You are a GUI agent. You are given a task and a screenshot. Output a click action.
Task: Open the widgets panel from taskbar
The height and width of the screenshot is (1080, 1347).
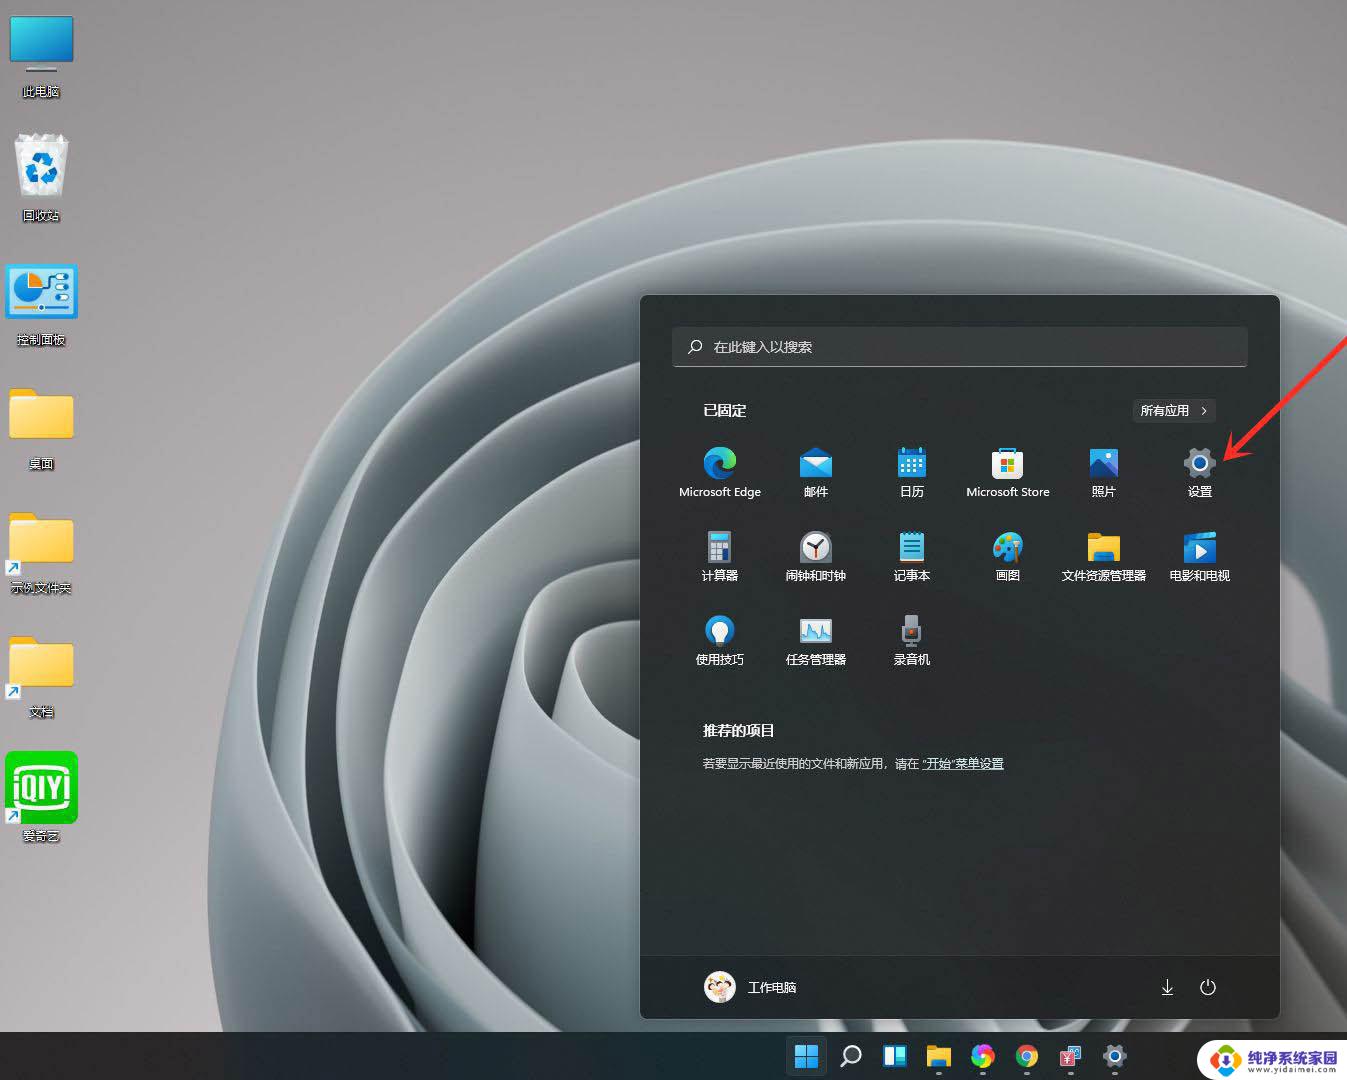pyautogui.click(x=895, y=1056)
